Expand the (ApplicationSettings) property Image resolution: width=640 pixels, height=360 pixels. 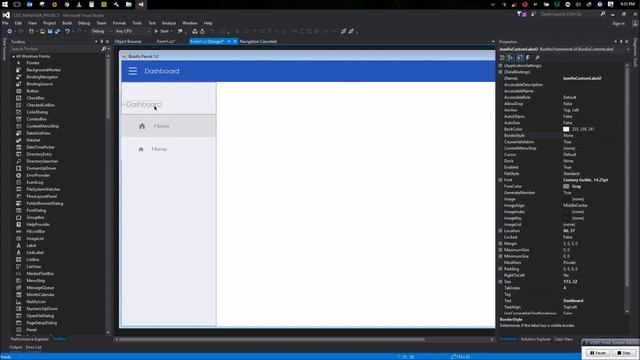coord(501,65)
